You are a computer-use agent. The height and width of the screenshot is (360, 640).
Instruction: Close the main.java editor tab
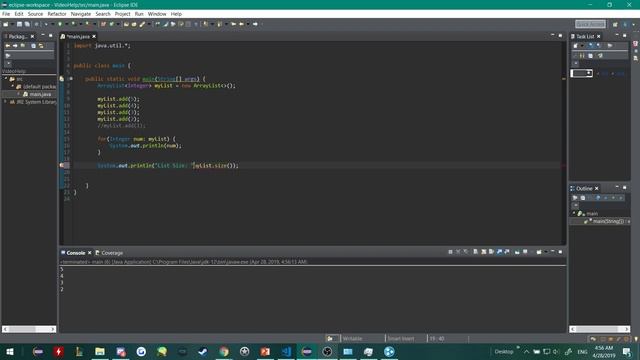[94, 36]
